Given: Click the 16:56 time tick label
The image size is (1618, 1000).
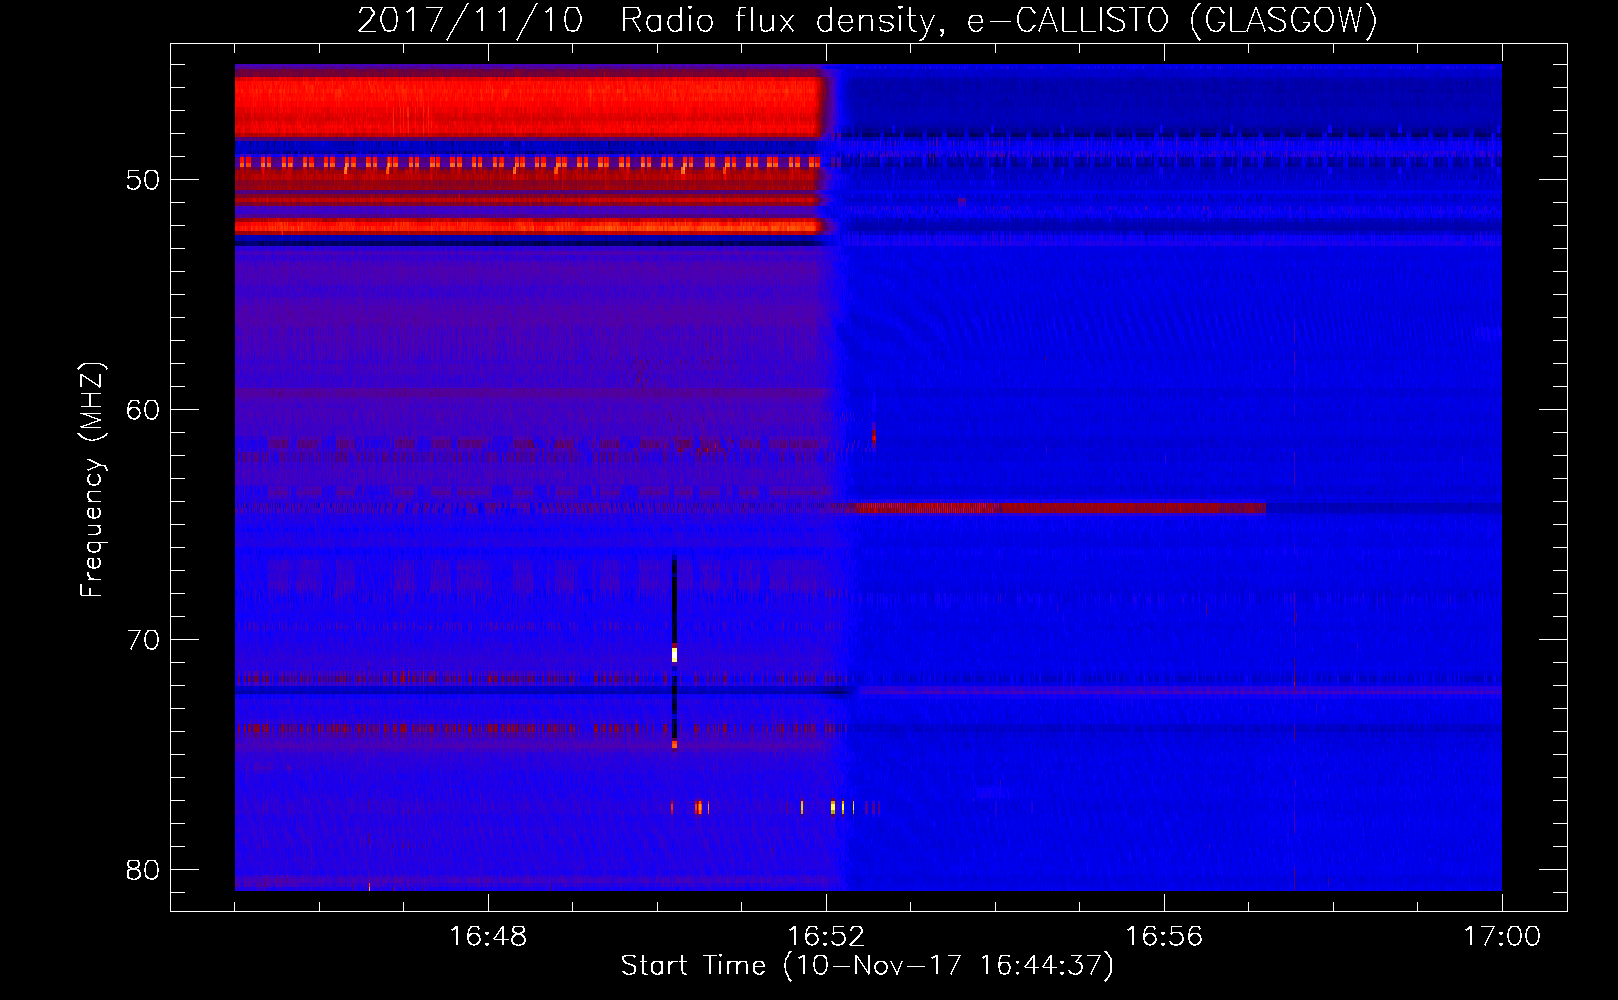Looking at the screenshot, I should (x=1164, y=937).
